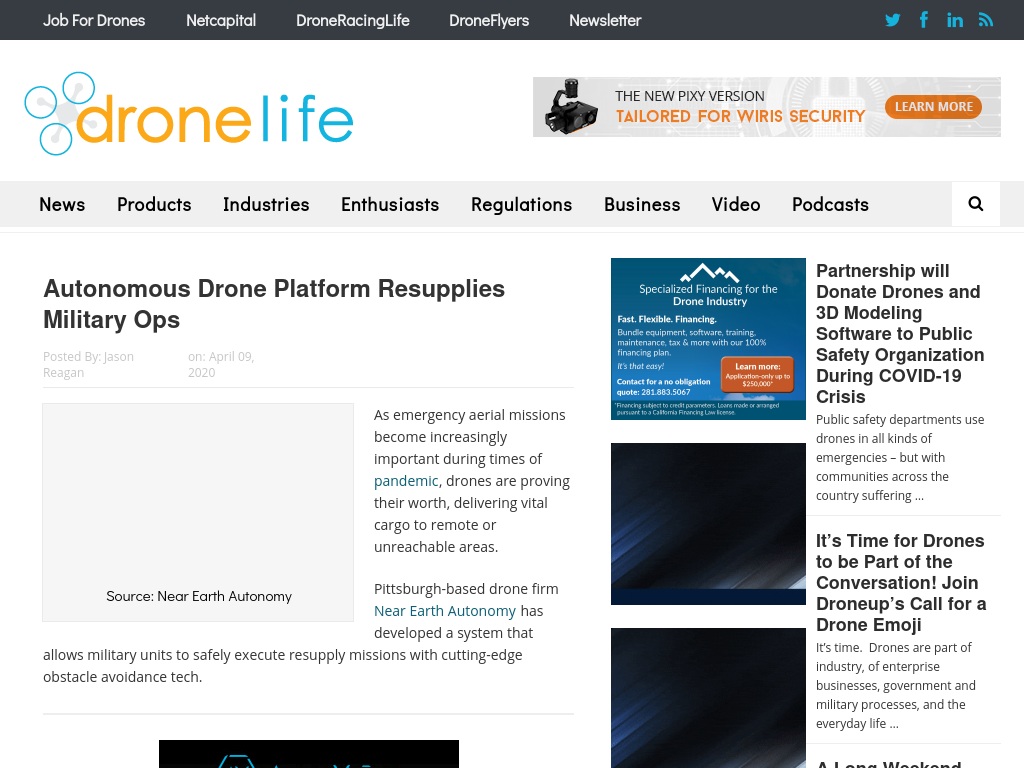The height and width of the screenshot is (768, 1024).
Task: Open DroneFlyers in top bar
Action: click(489, 20)
